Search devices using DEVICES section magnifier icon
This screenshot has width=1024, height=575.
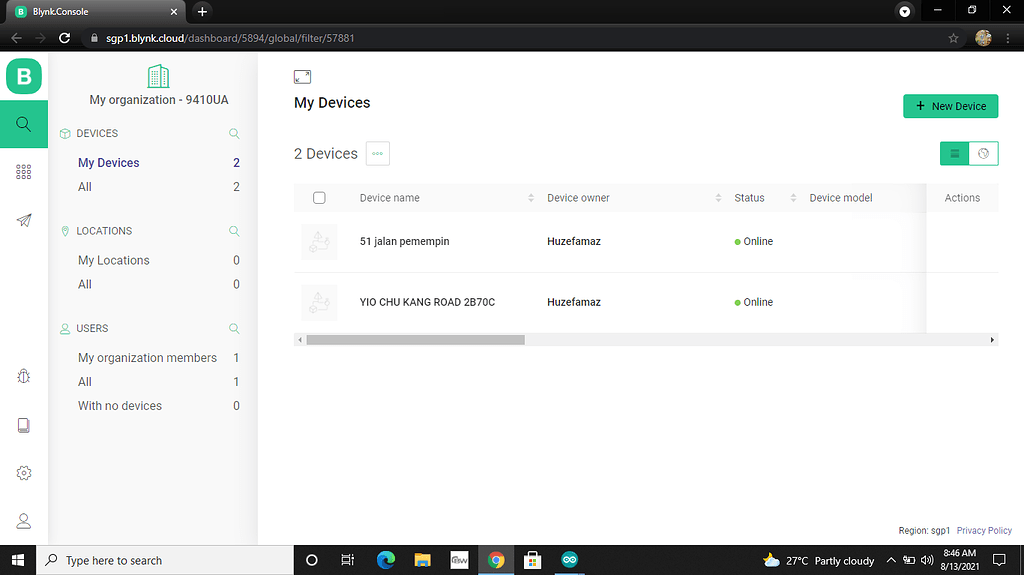pyautogui.click(x=234, y=133)
